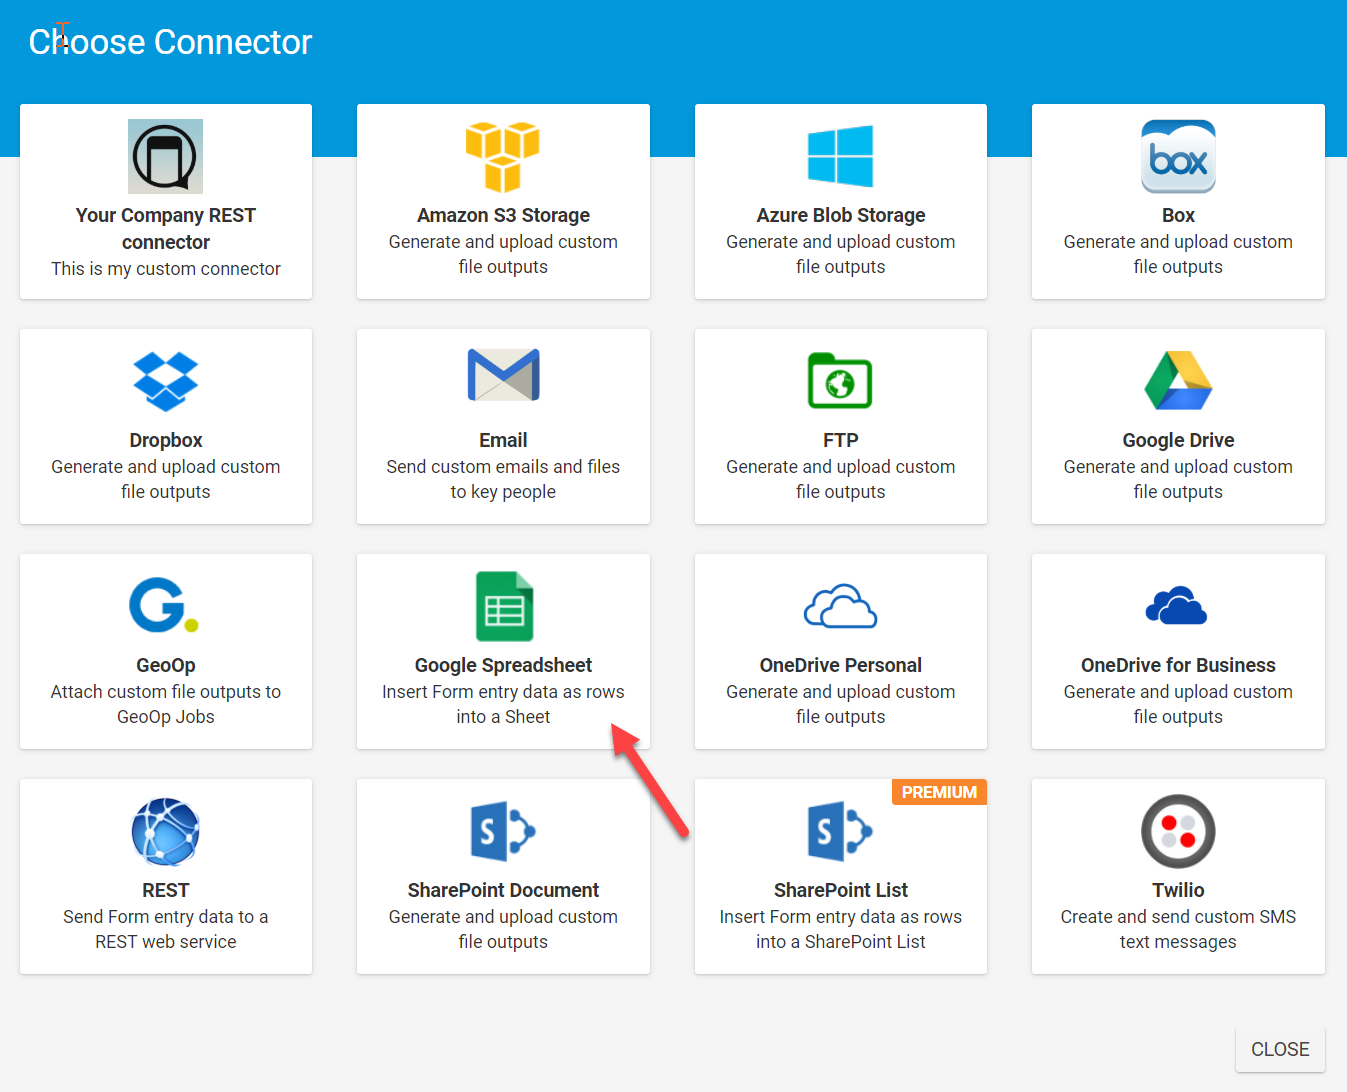Open the Amazon S3 Storage title
The height and width of the screenshot is (1092, 1347).
pos(503,215)
